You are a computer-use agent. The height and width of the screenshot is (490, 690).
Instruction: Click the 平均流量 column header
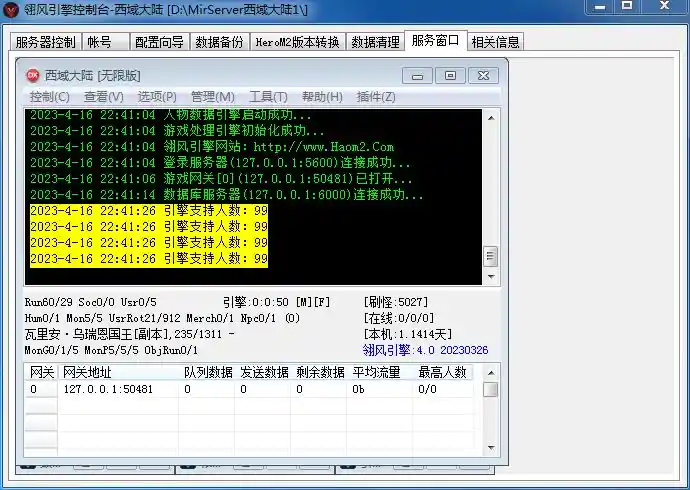379,373
